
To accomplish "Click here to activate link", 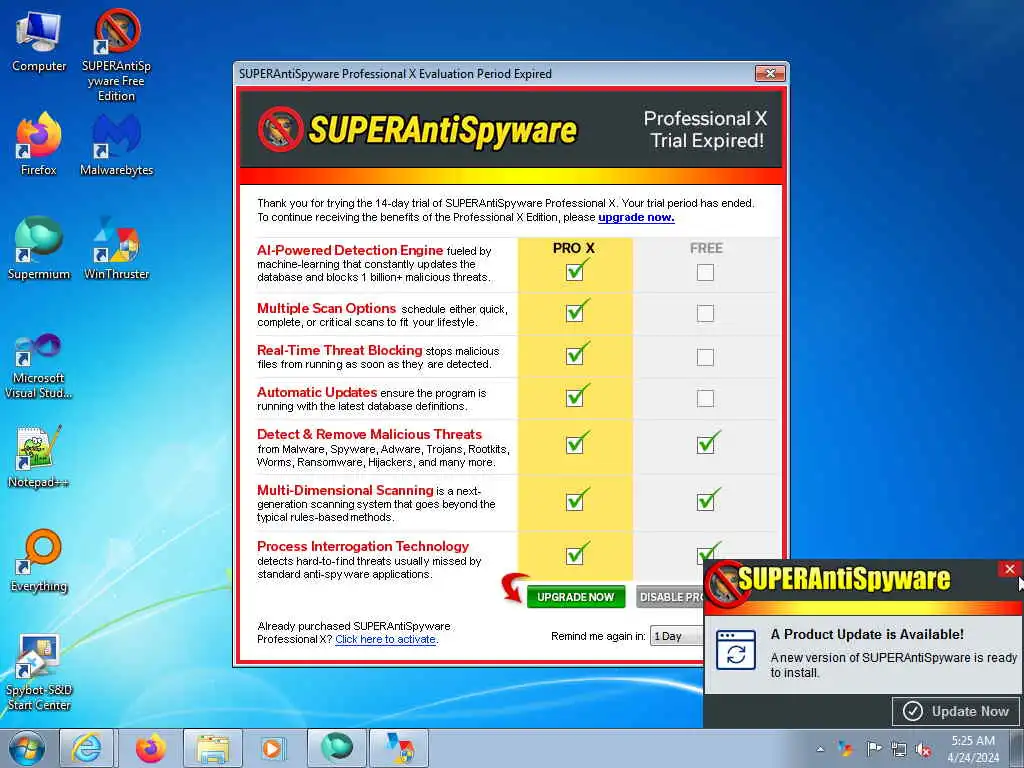I will pos(386,639).
